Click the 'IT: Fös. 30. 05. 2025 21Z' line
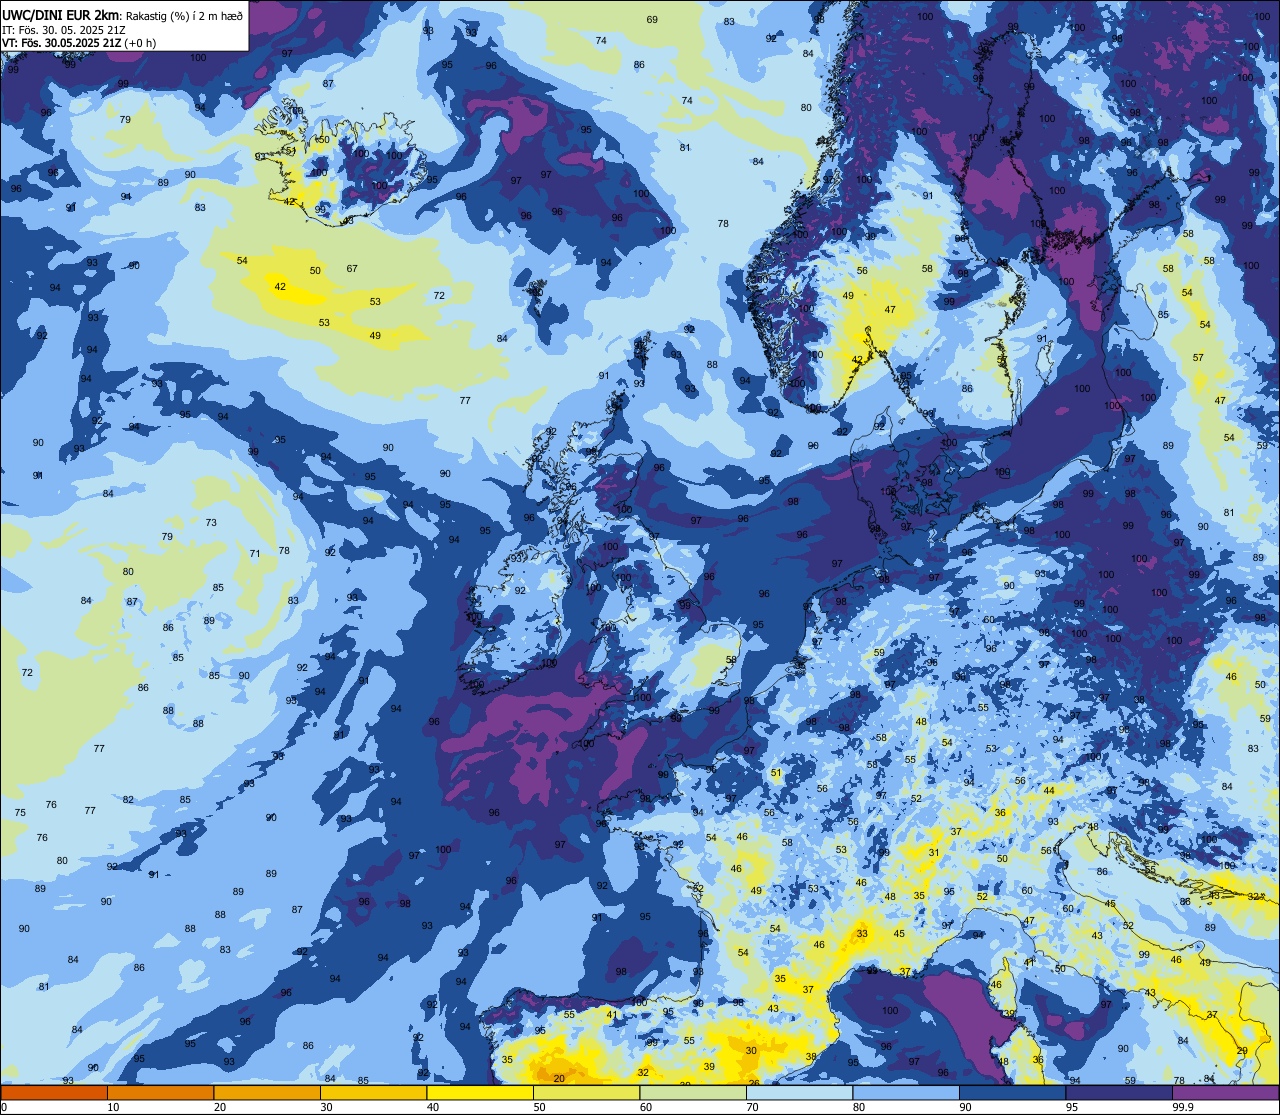 (63, 30)
